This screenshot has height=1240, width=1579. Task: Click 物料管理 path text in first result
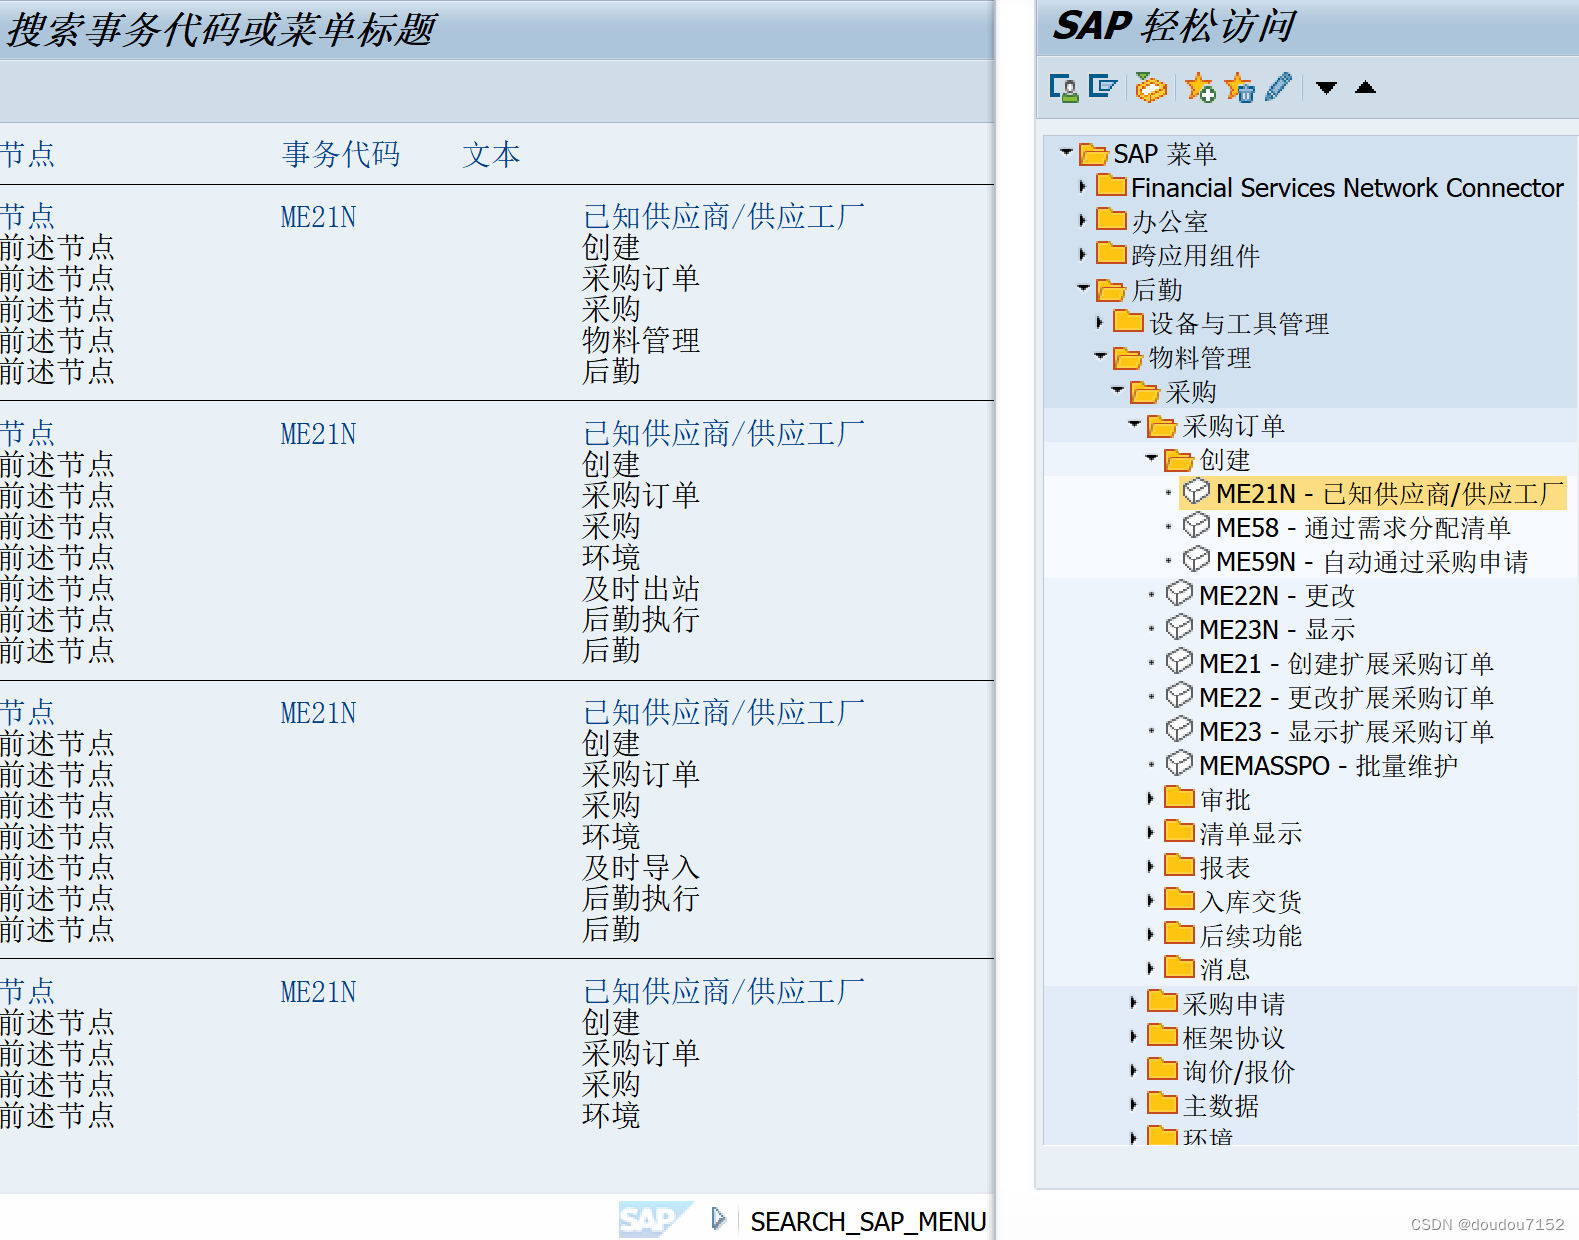[x=641, y=340]
